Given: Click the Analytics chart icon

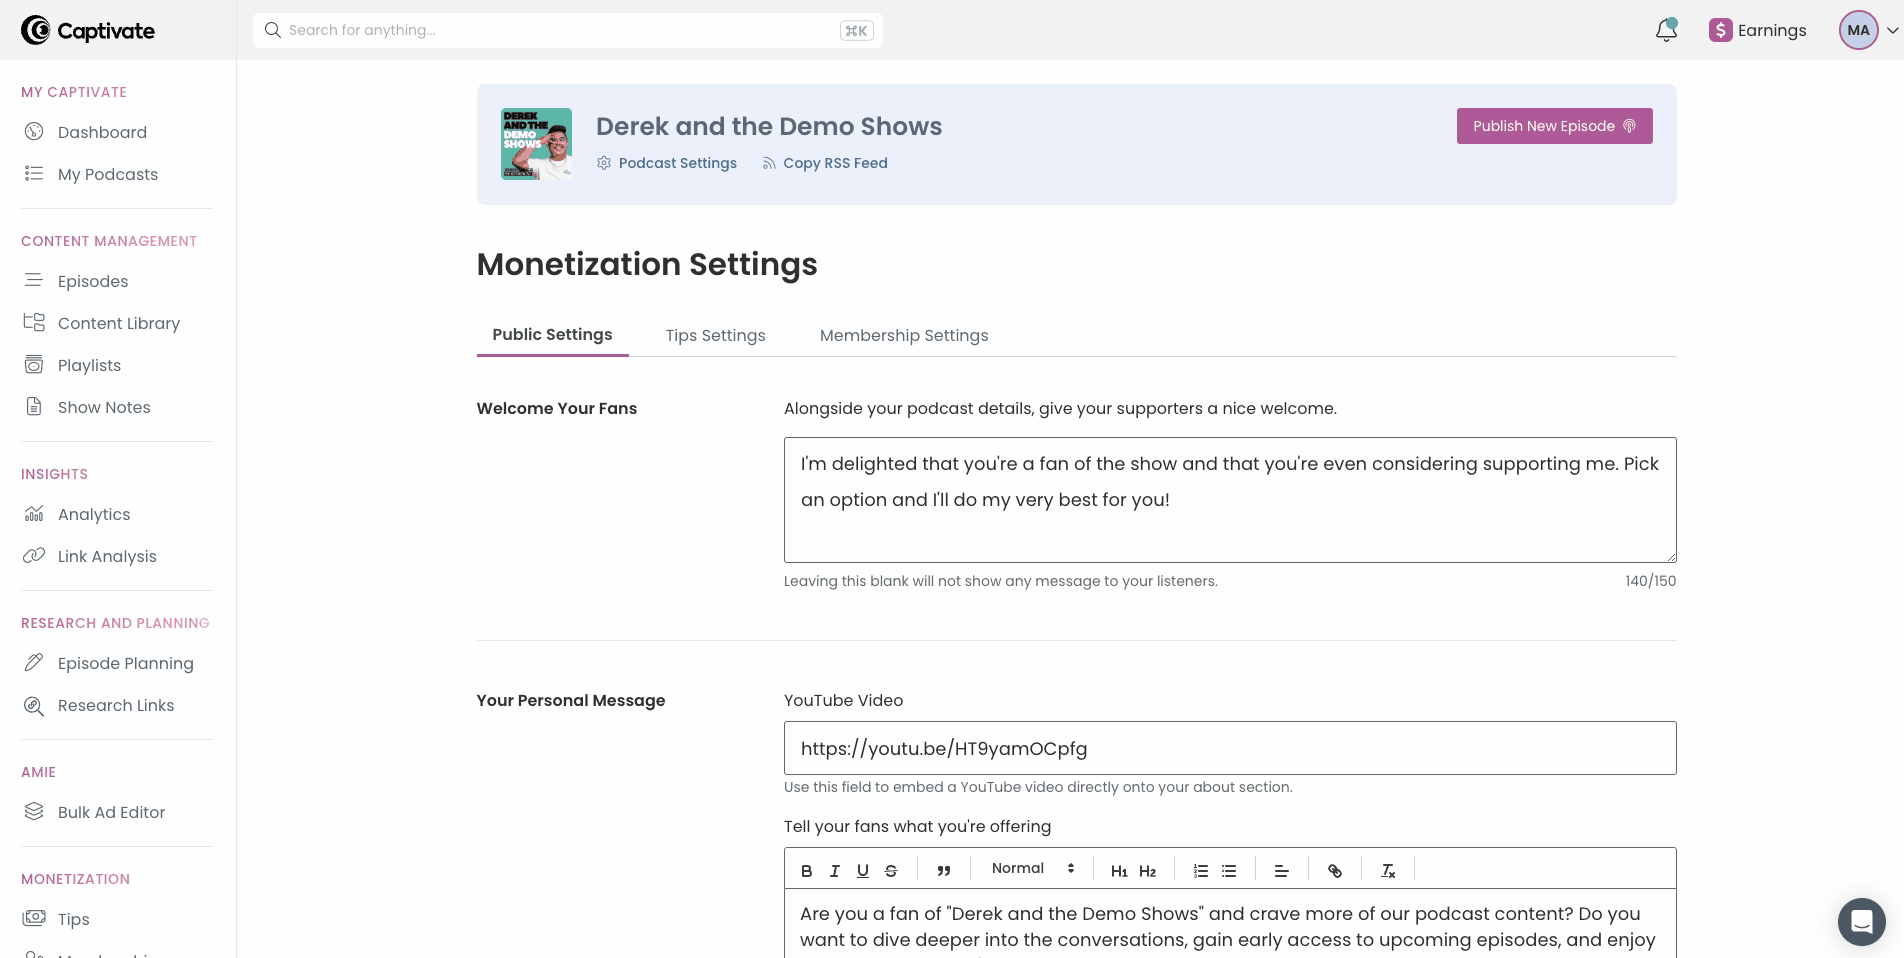Looking at the screenshot, I should click(x=34, y=514).
